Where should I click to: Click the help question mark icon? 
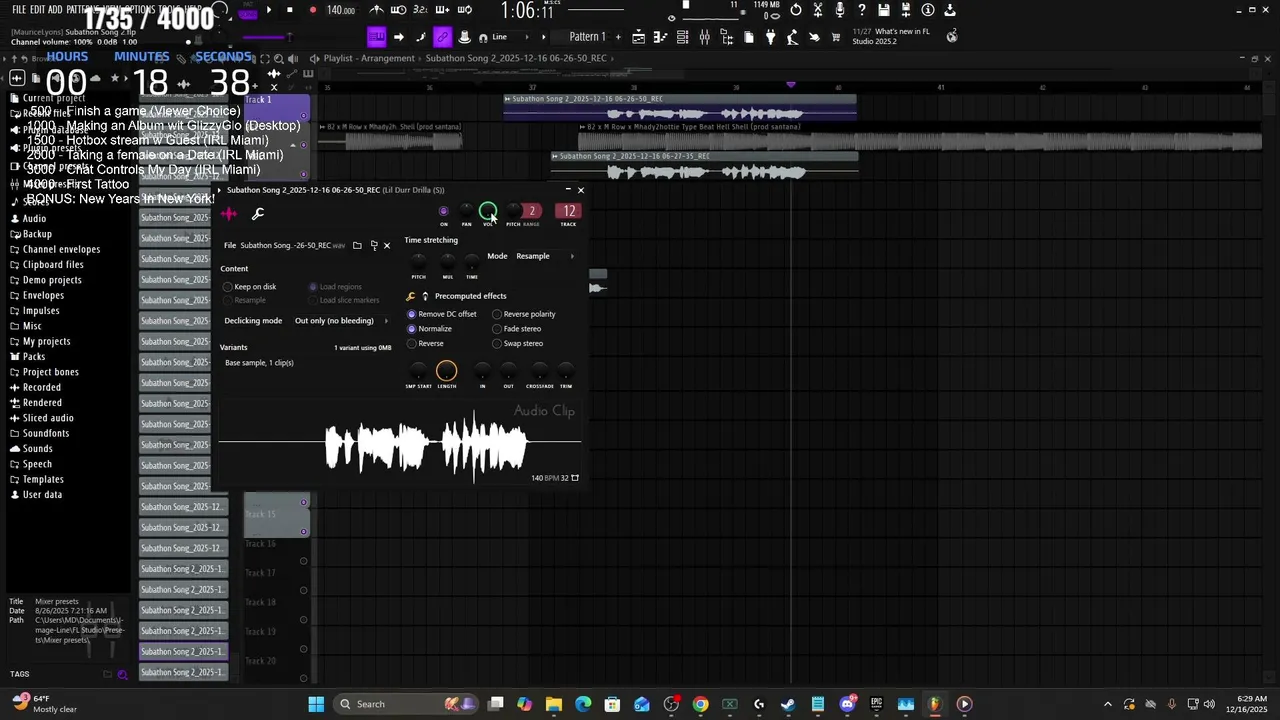pyautogui.click(x=862, y=10)
